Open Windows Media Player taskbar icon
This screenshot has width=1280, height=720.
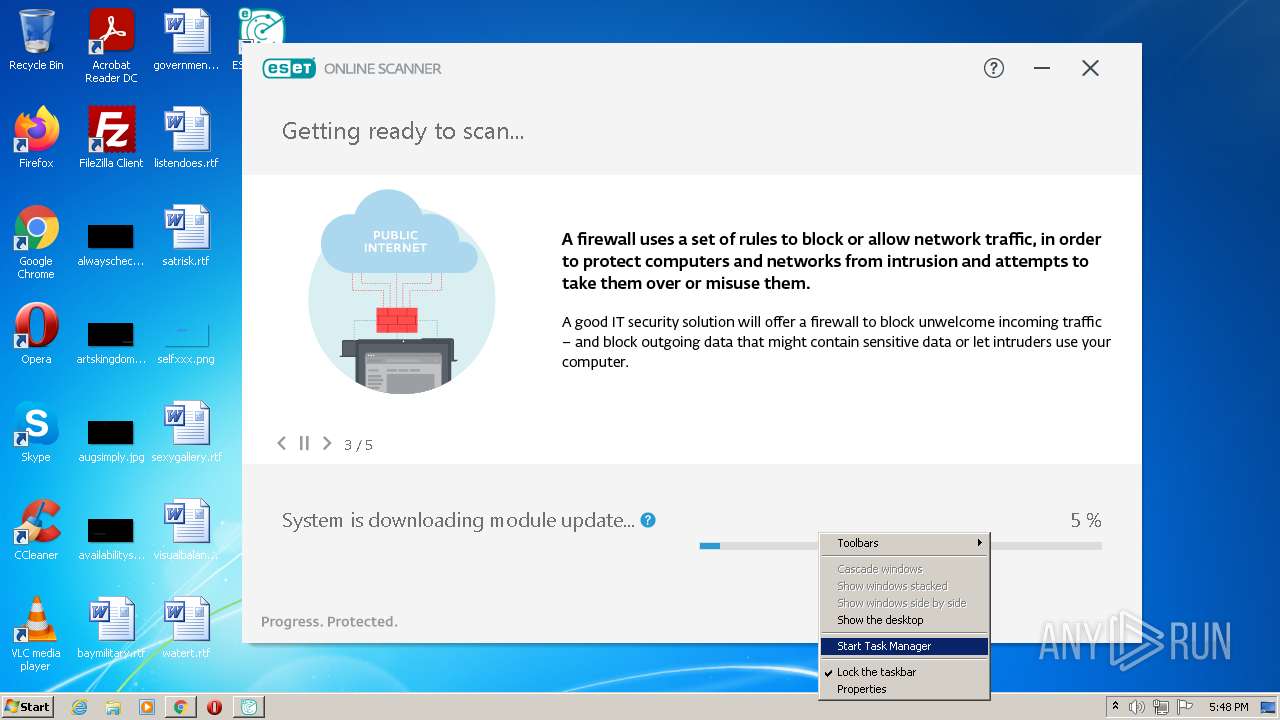click(x=147, y=707)
